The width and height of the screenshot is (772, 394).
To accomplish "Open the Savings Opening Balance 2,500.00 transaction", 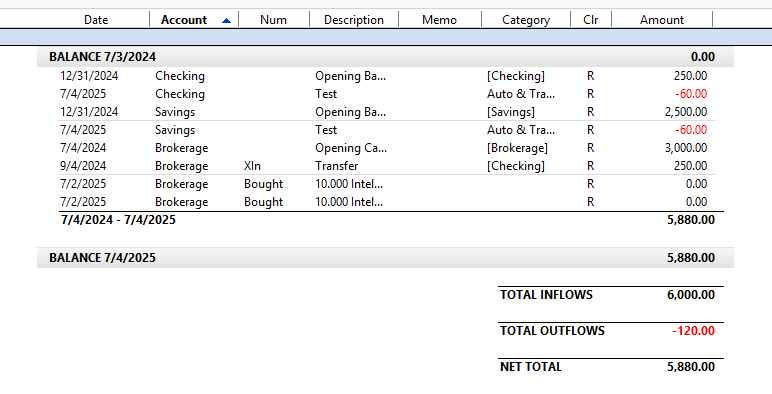I will (x=386, y=112).
